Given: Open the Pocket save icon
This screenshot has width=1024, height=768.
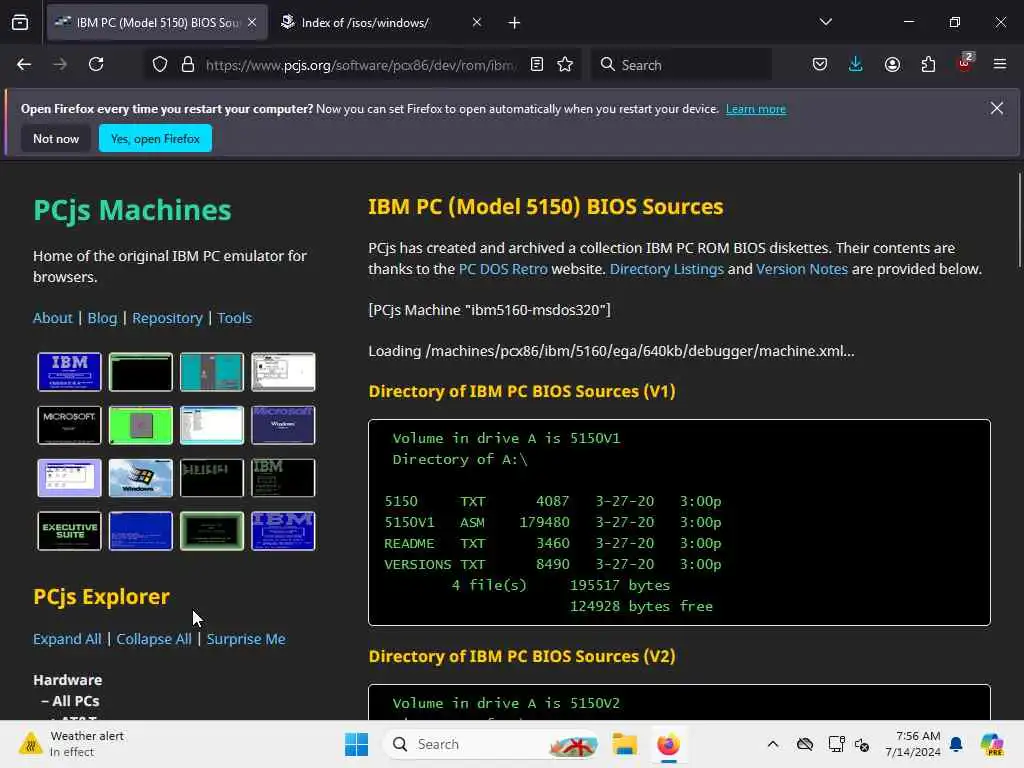Looking at the screenshot, I should 820,64.
